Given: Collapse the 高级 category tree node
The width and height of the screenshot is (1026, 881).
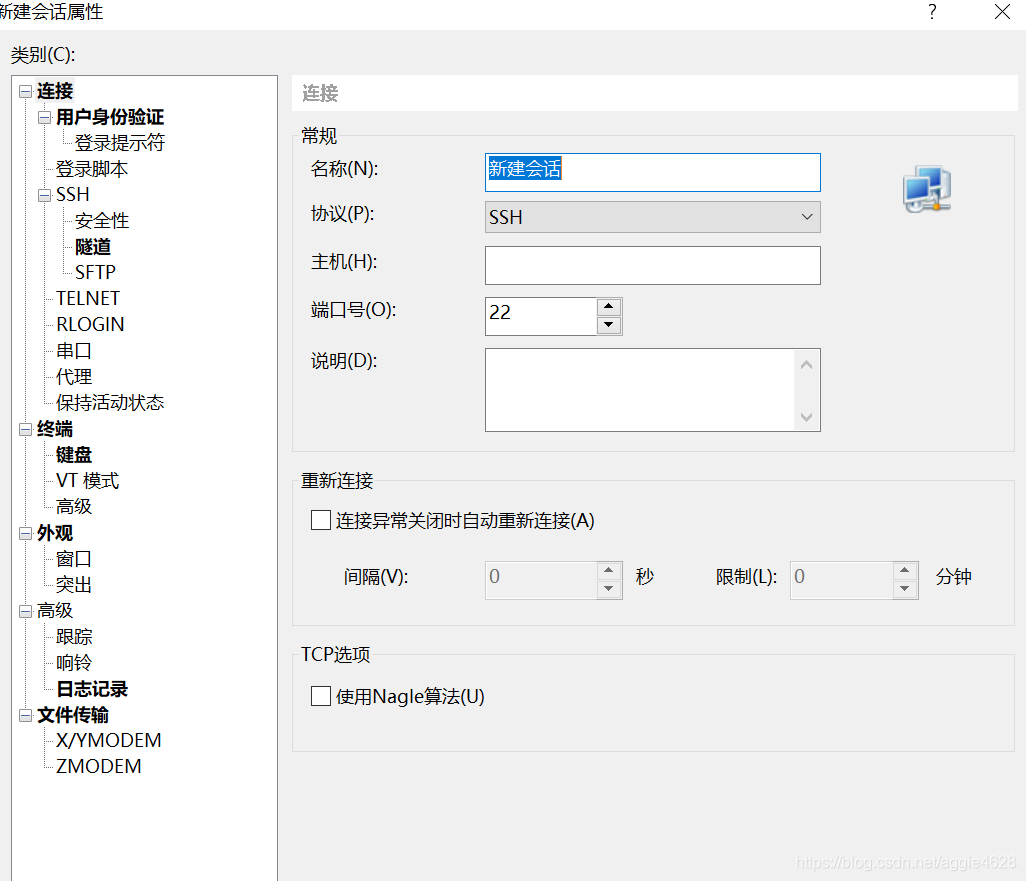Looking at the screenshot, I should (x=26, y=612).
